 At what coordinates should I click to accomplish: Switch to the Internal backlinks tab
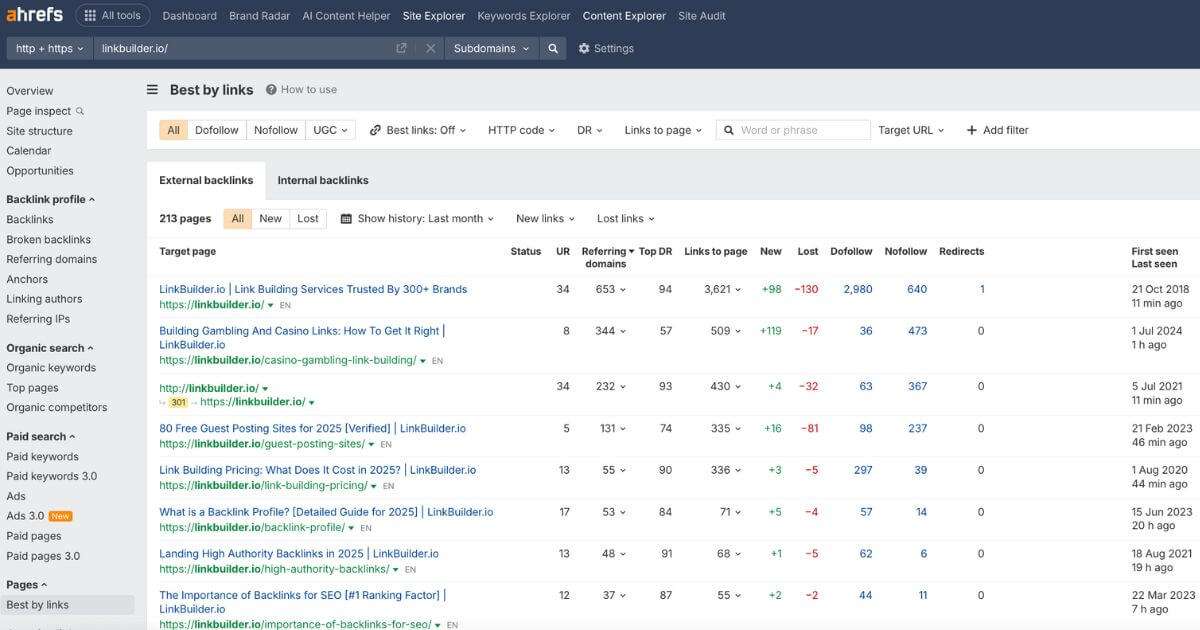click(x=323, y=180)
